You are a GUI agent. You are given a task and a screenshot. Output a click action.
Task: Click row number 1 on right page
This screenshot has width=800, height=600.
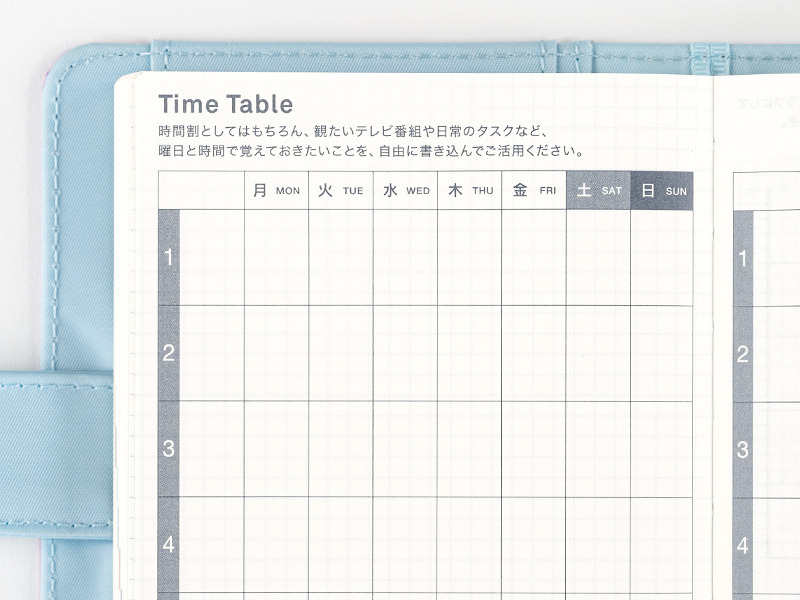pos(743,259)
